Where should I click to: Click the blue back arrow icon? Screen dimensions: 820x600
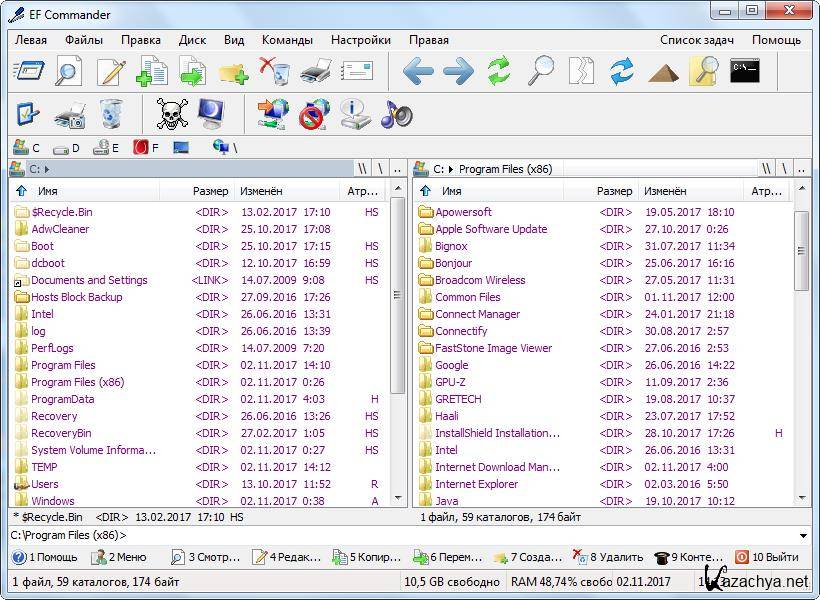(x=417, y=71)
